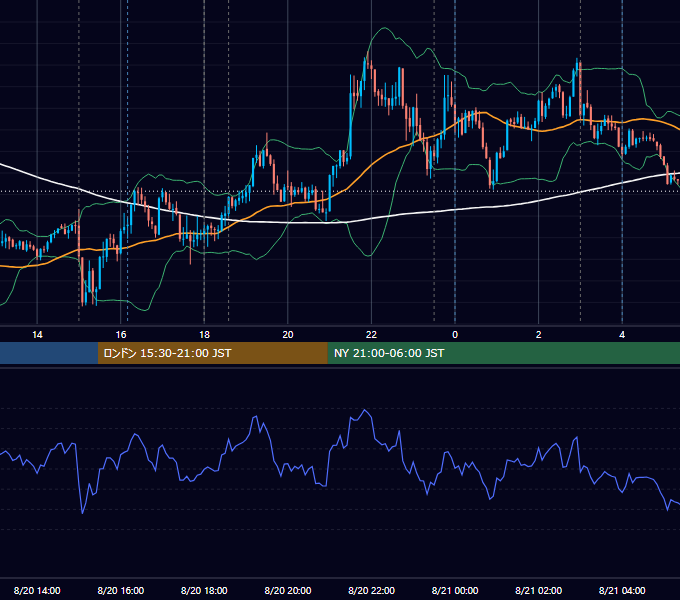Image resolution: width=680 pixels, height=600 pixels.
Task: Click the '8/21 00:00' date label
Action: 455,590
